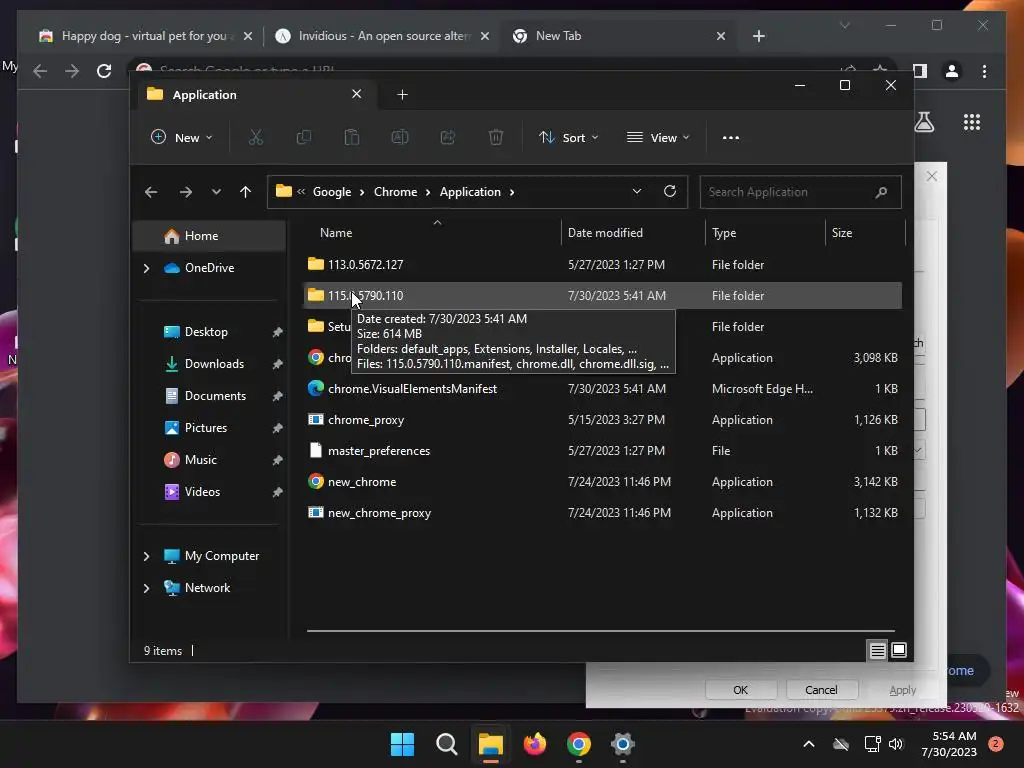The width and height of the screenshot is (1024, 768).
Task: Expand address bar history dropdown
Action: [x=637, y=191]
